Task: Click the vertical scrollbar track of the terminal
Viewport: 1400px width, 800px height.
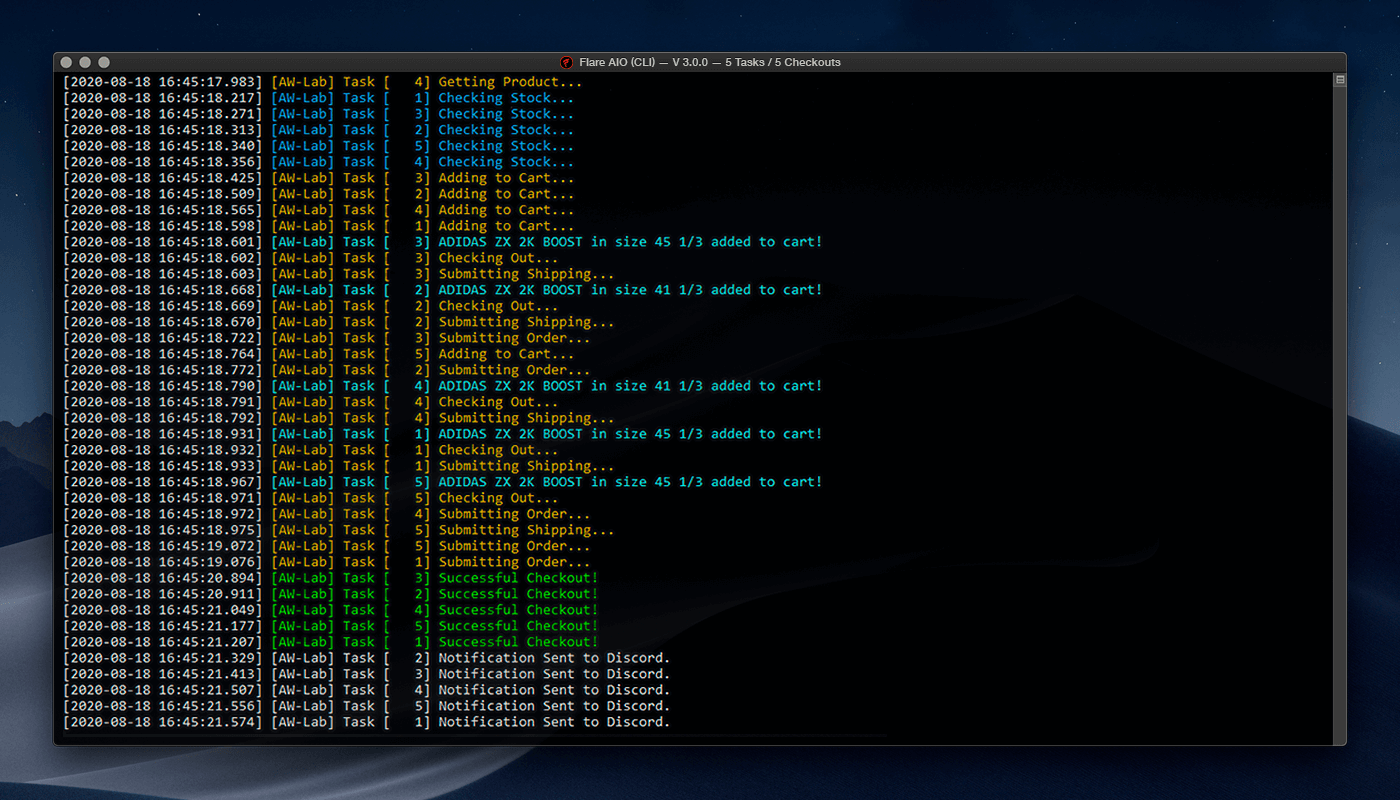Action: [1340, 400]
